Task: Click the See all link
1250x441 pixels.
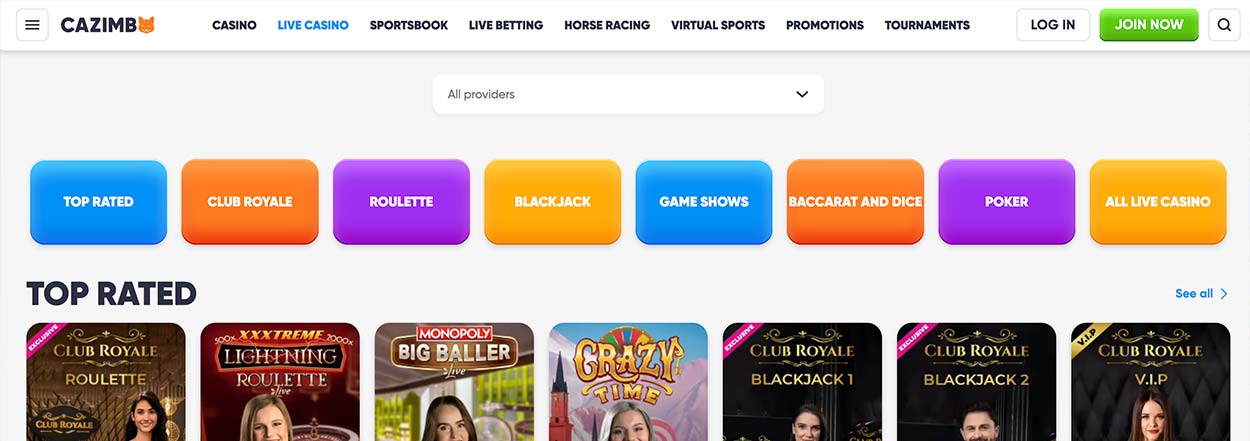Action: pos(1194,293)
